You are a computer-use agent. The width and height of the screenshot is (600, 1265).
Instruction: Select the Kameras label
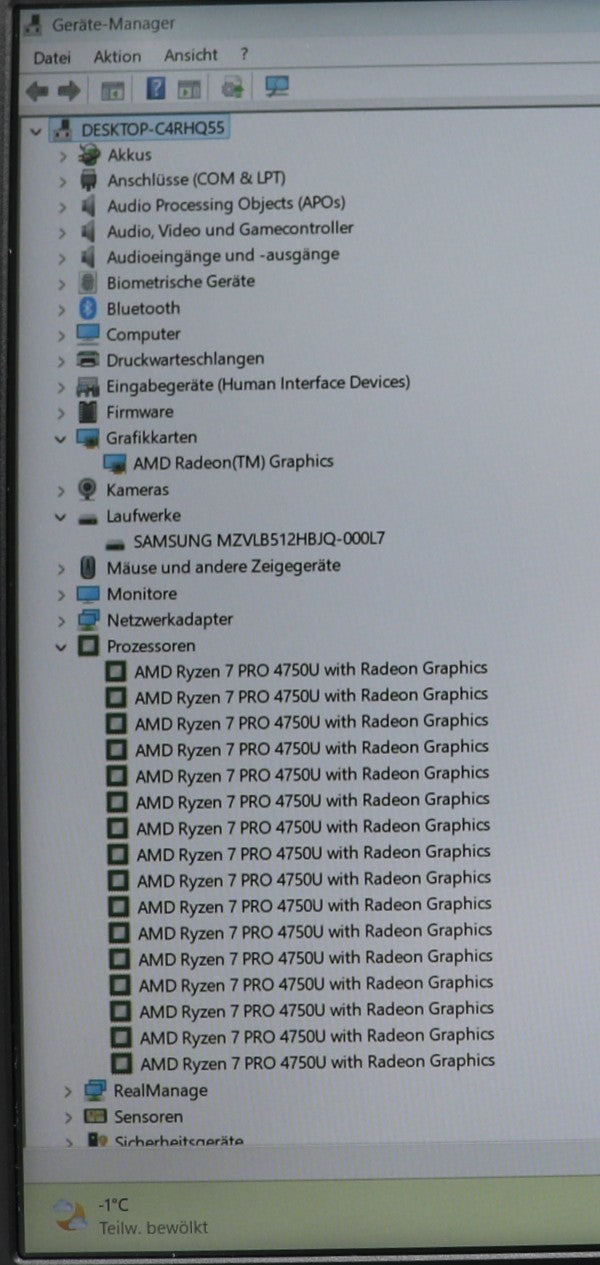pyautogui.click(x=138, y=490)
